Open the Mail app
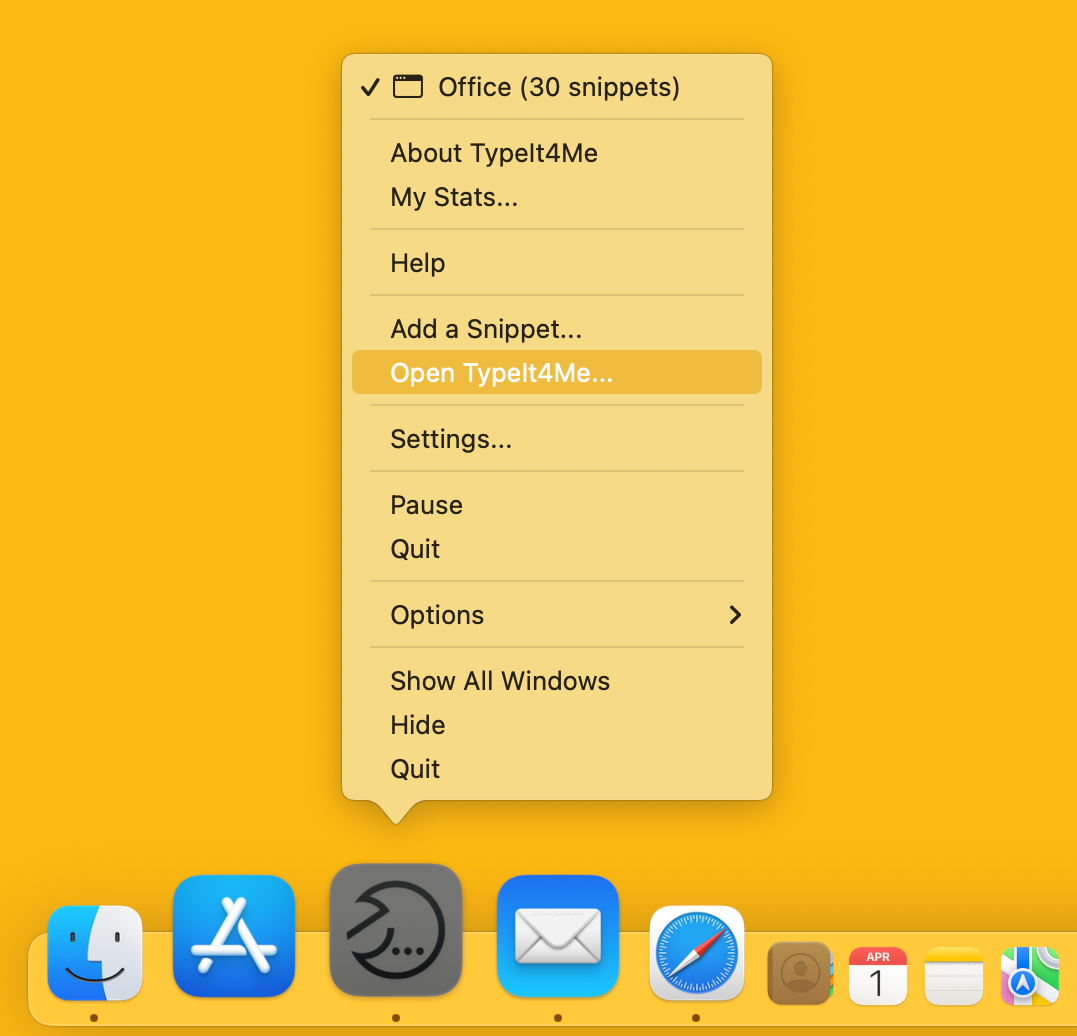The height and width of the screenshot is (1036, 1077). (x=557, y=936)
